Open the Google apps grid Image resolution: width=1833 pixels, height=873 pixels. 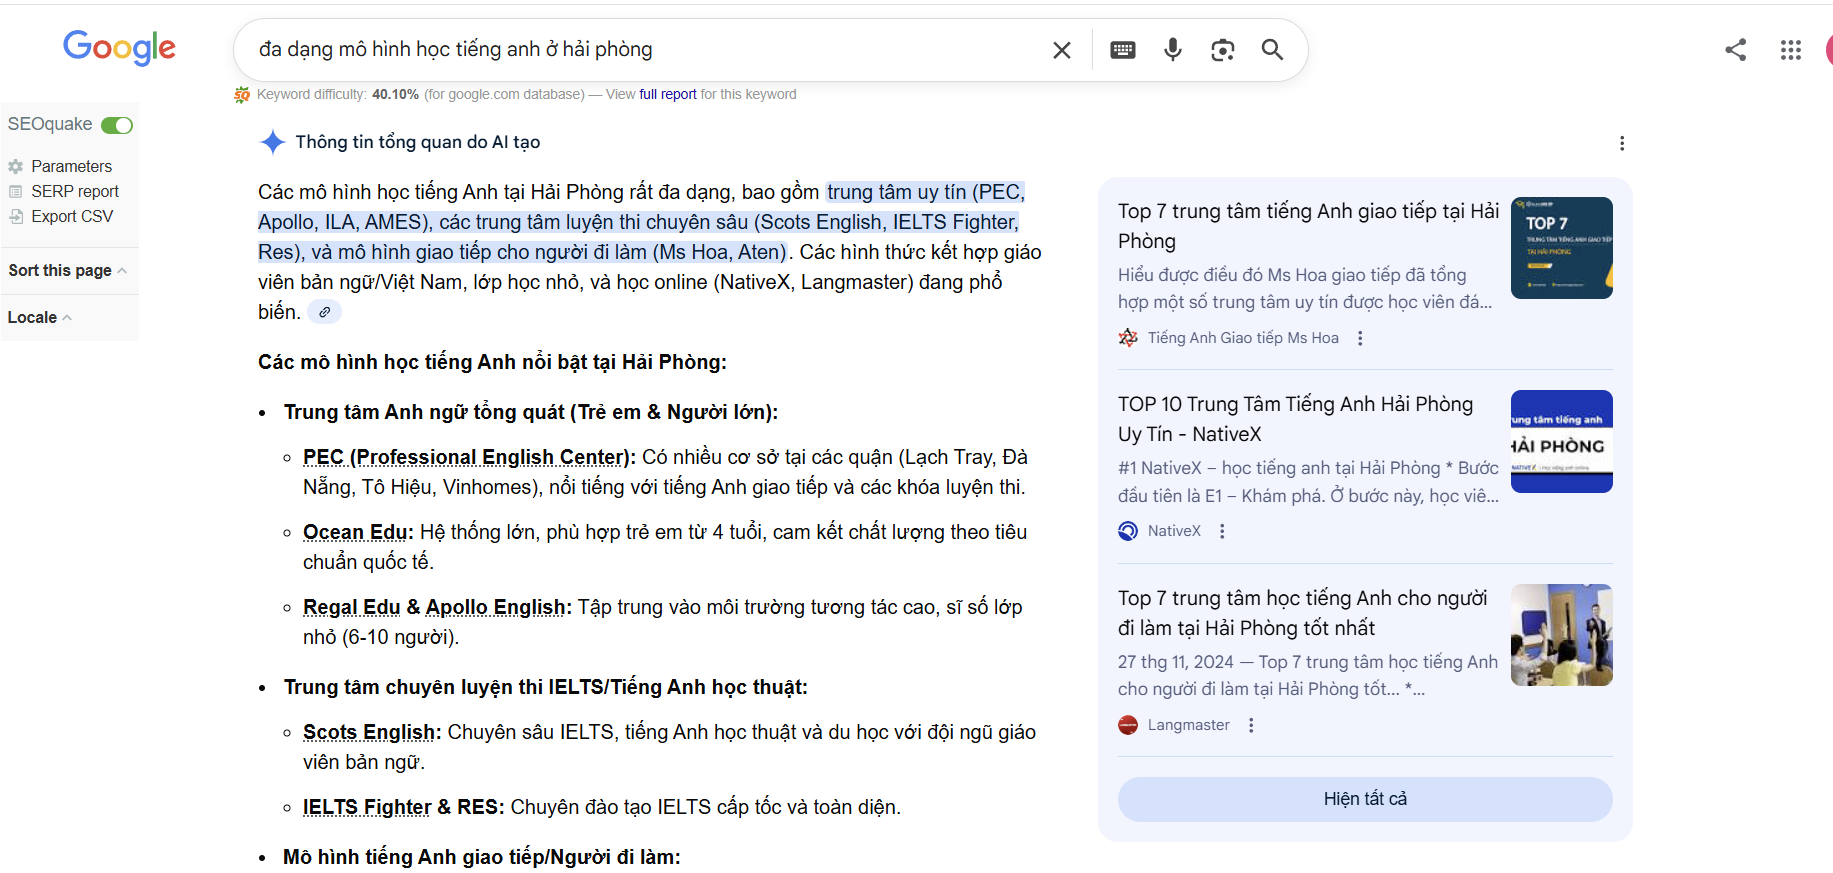(x=1791, y=50)
